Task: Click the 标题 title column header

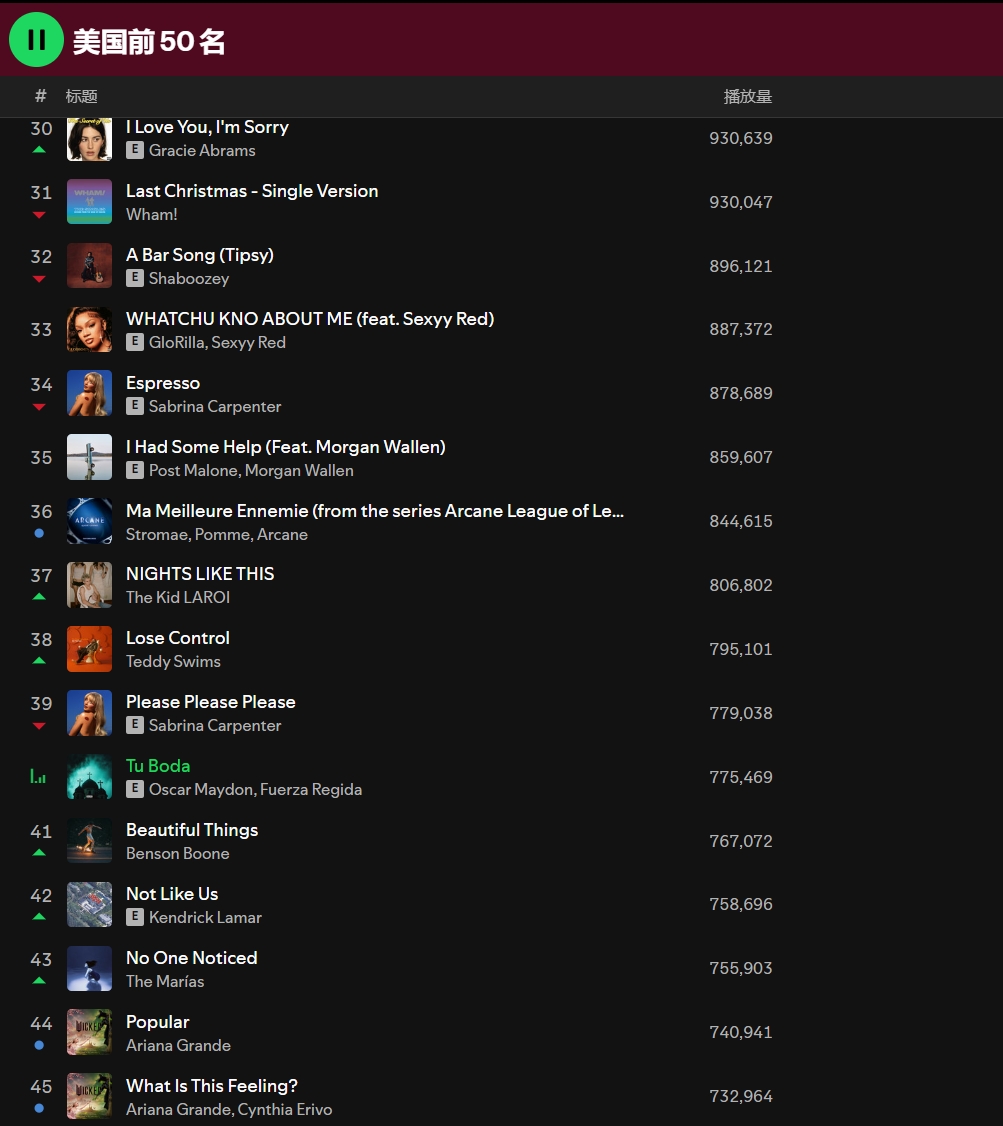Action: 81,96
